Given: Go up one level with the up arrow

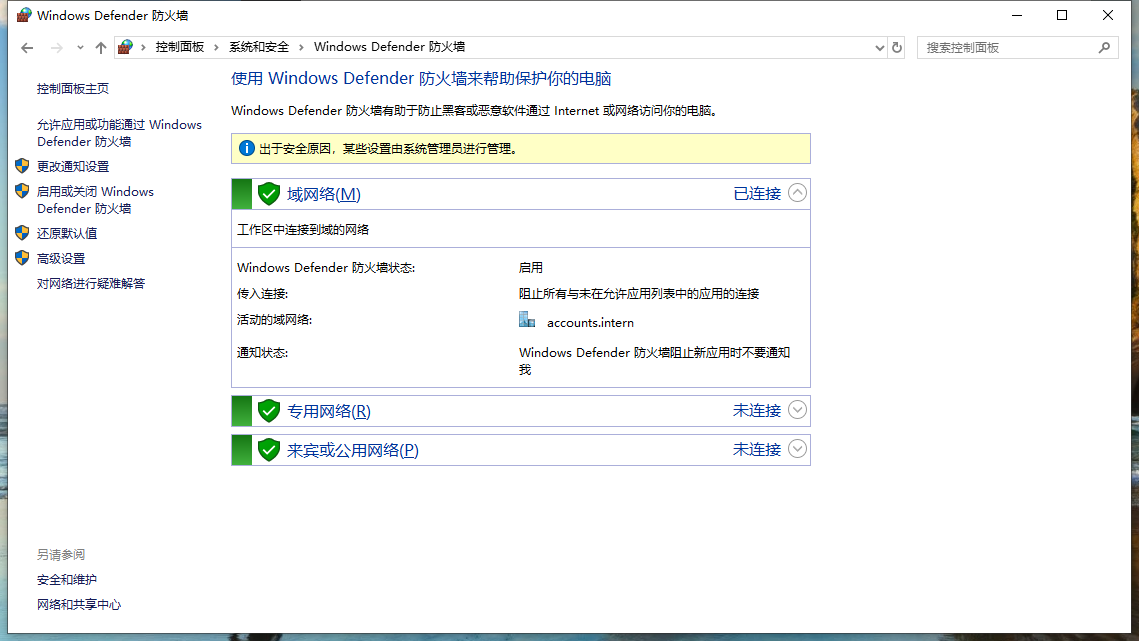Looking at the screenshot, I should [101, 48].
